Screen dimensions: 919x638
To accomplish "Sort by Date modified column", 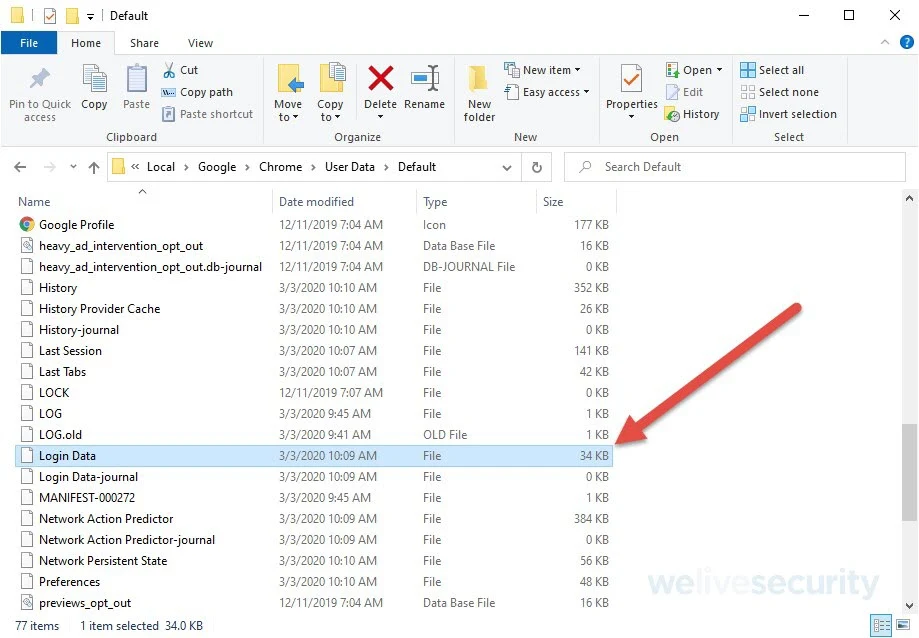I will (344, 202).
